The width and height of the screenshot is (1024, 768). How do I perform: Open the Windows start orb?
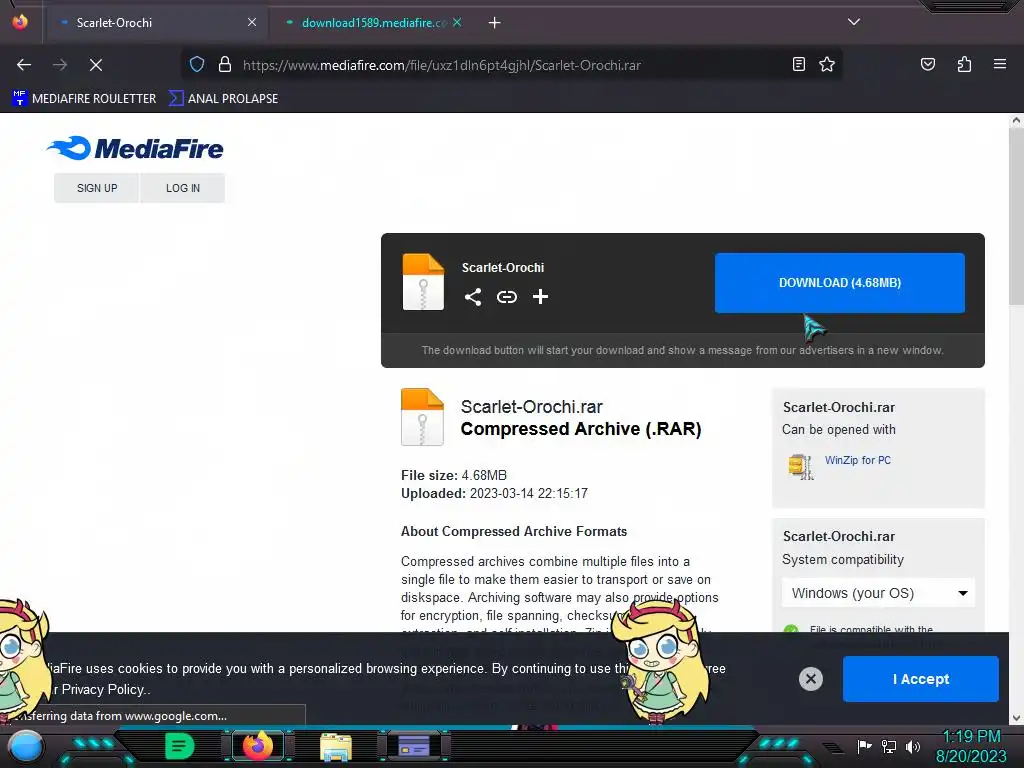pos(26,746)
